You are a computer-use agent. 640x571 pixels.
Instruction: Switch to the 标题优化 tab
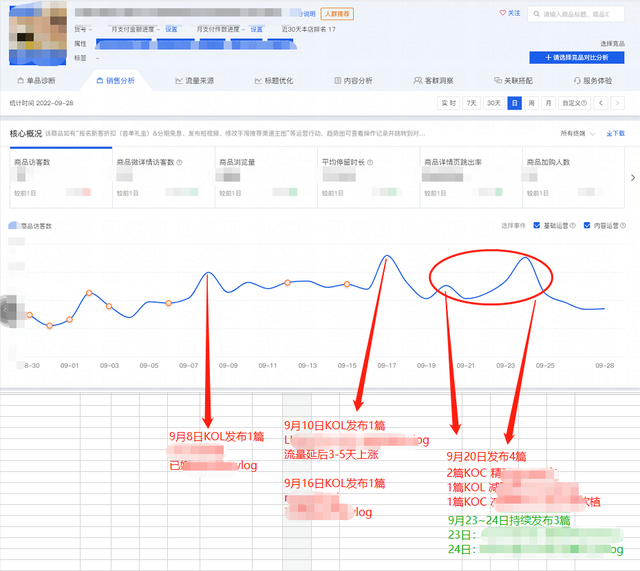(274, 80)
